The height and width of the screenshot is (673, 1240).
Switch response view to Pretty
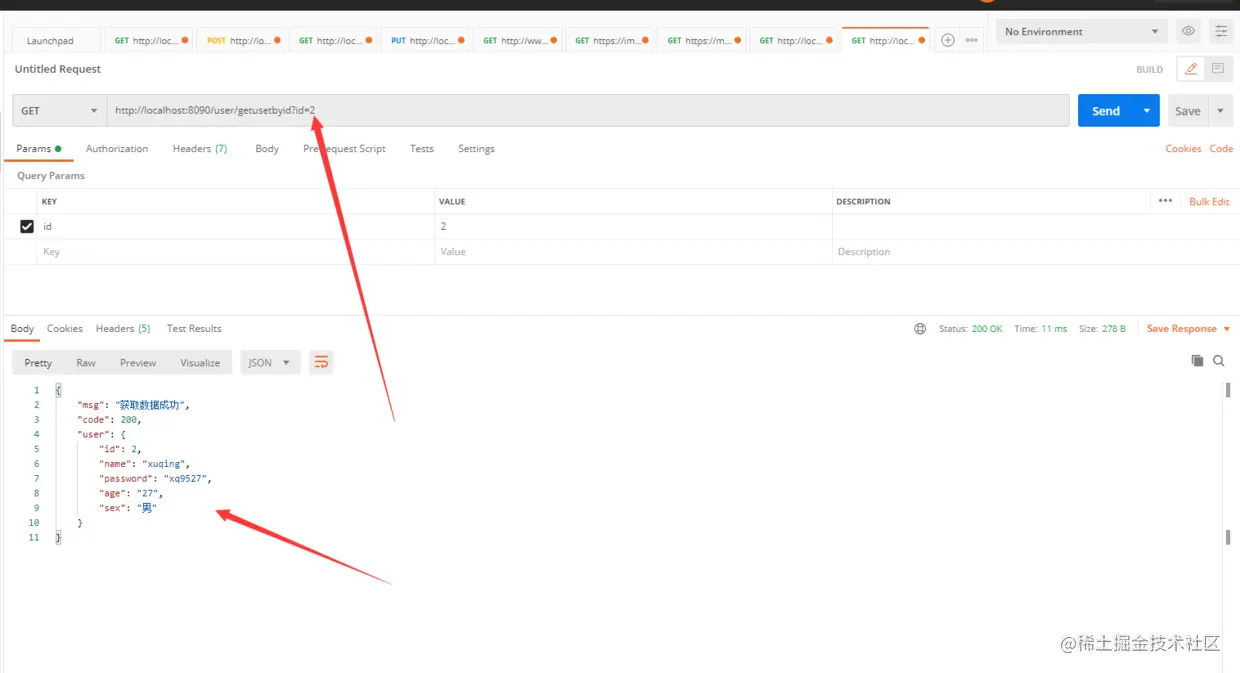point(38,362)
